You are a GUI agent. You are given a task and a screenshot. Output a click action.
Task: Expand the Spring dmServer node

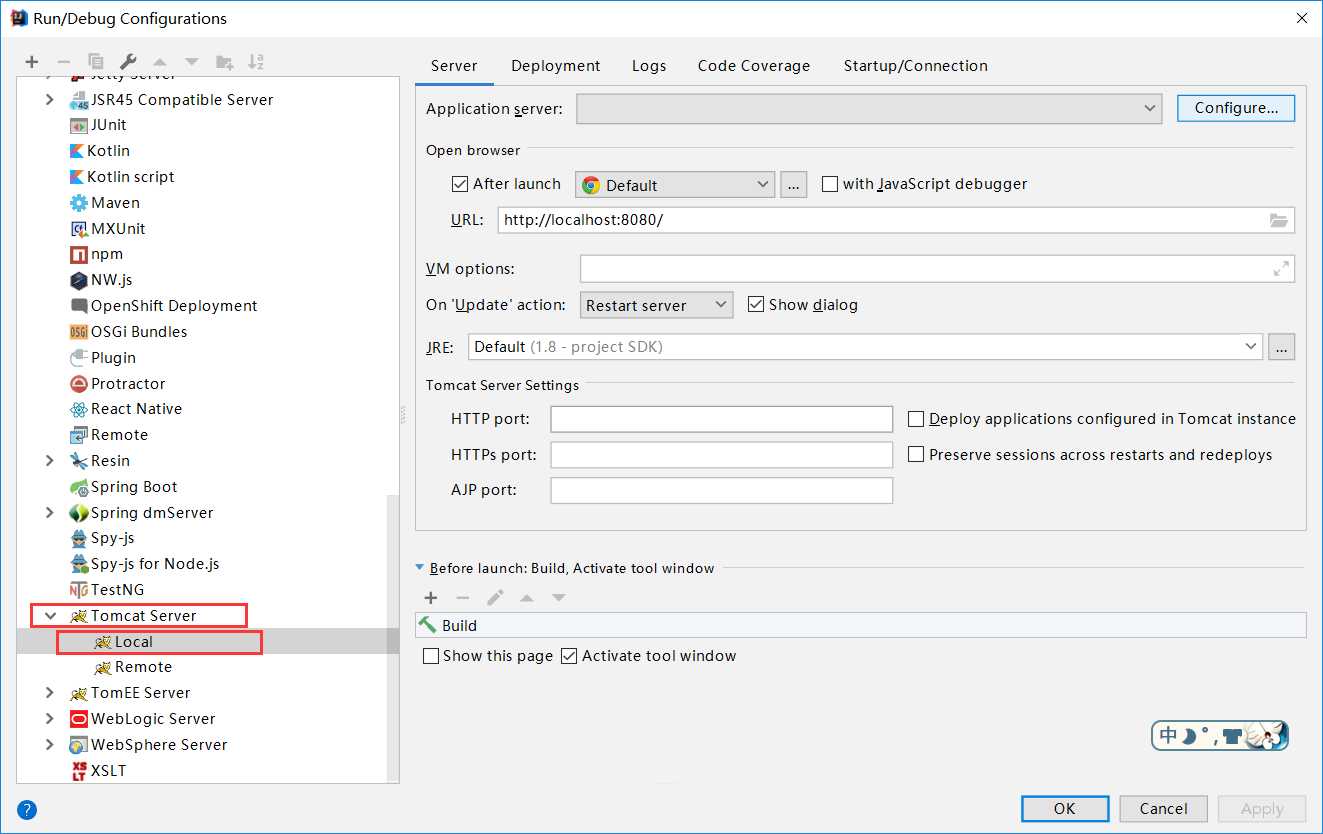coord(50,513)
